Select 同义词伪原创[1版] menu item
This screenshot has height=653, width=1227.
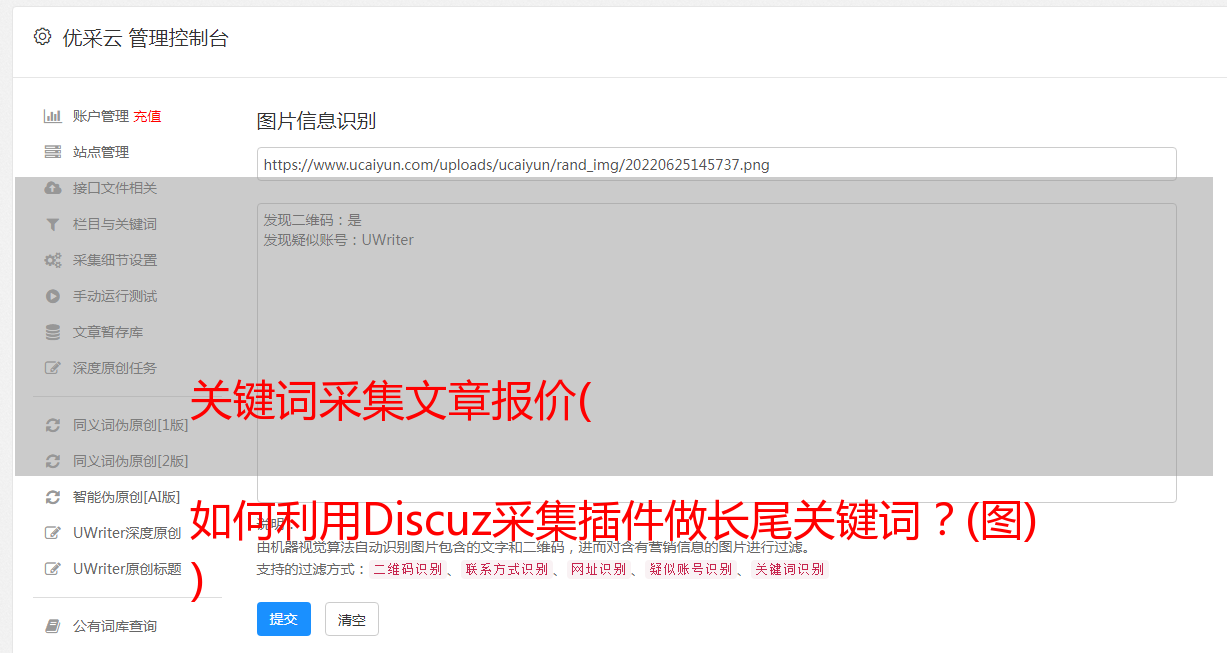tap(130, 425)
